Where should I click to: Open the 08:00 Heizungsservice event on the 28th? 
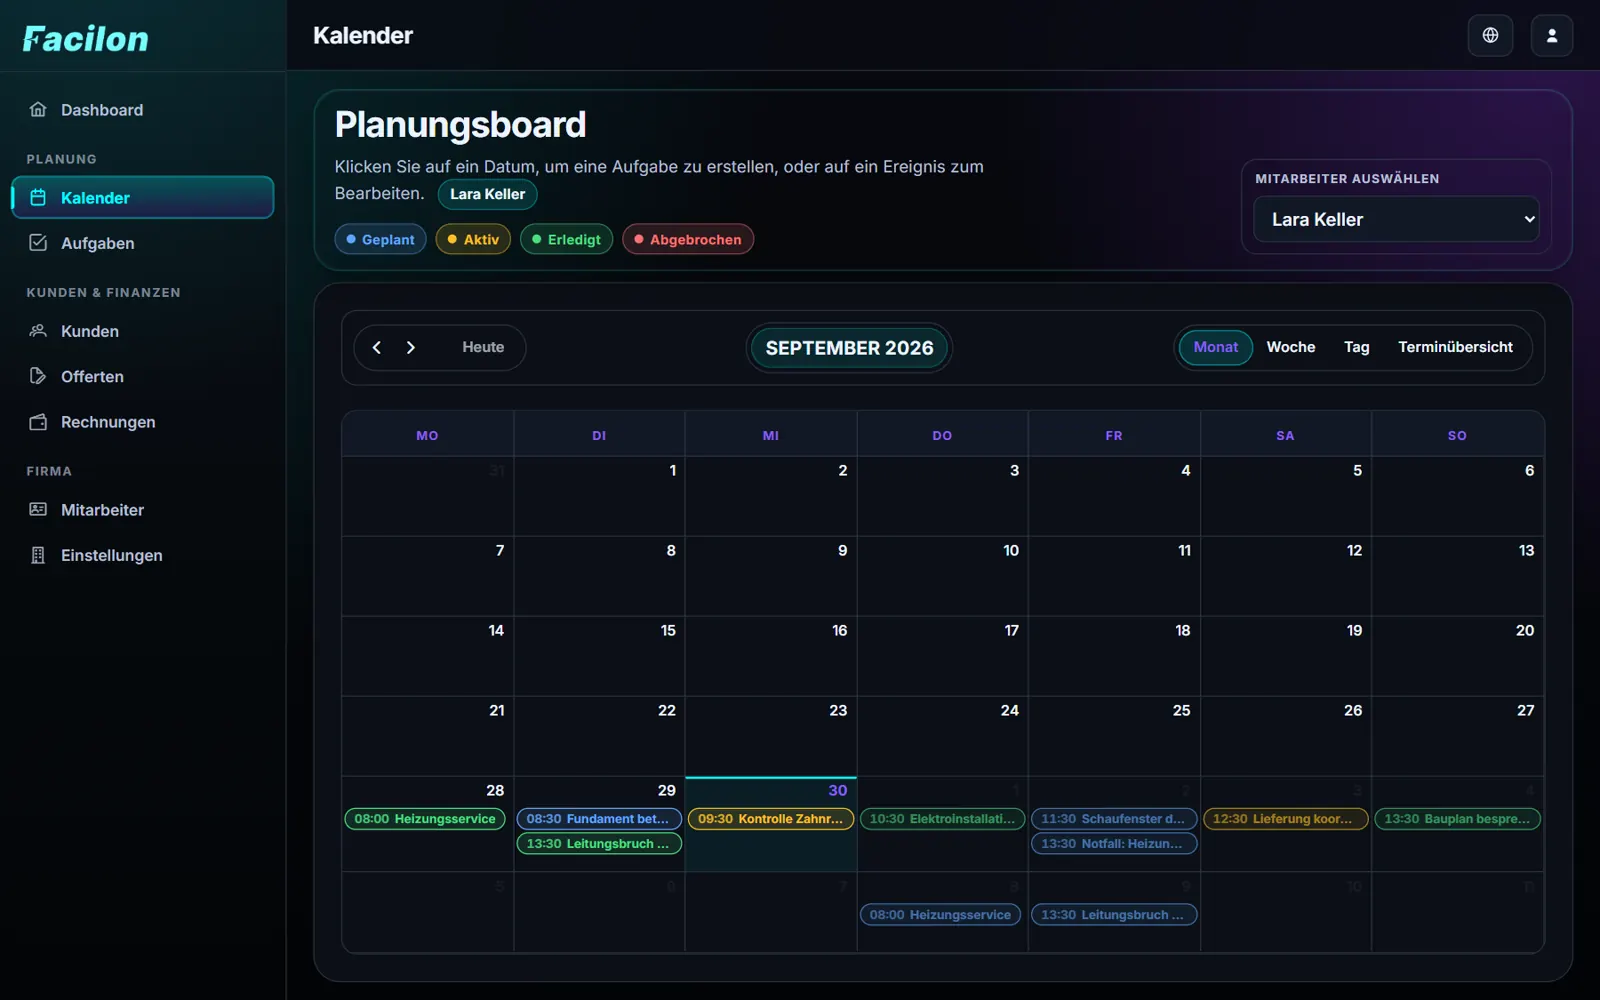pyautogui.click(x=425, y=819)
